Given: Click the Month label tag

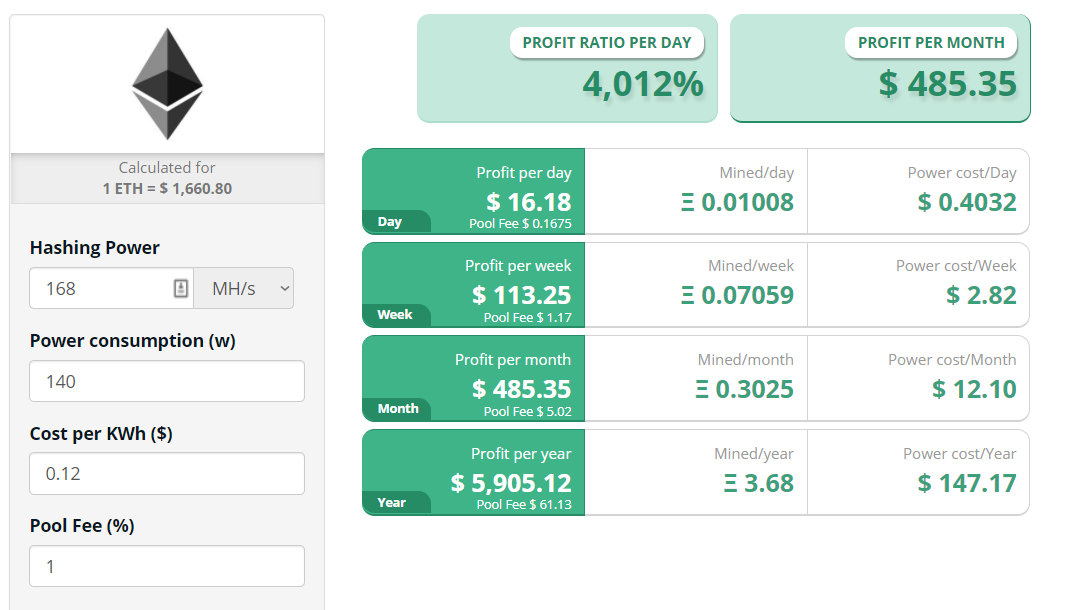Looking at the screenshot, I should [397, 409].
